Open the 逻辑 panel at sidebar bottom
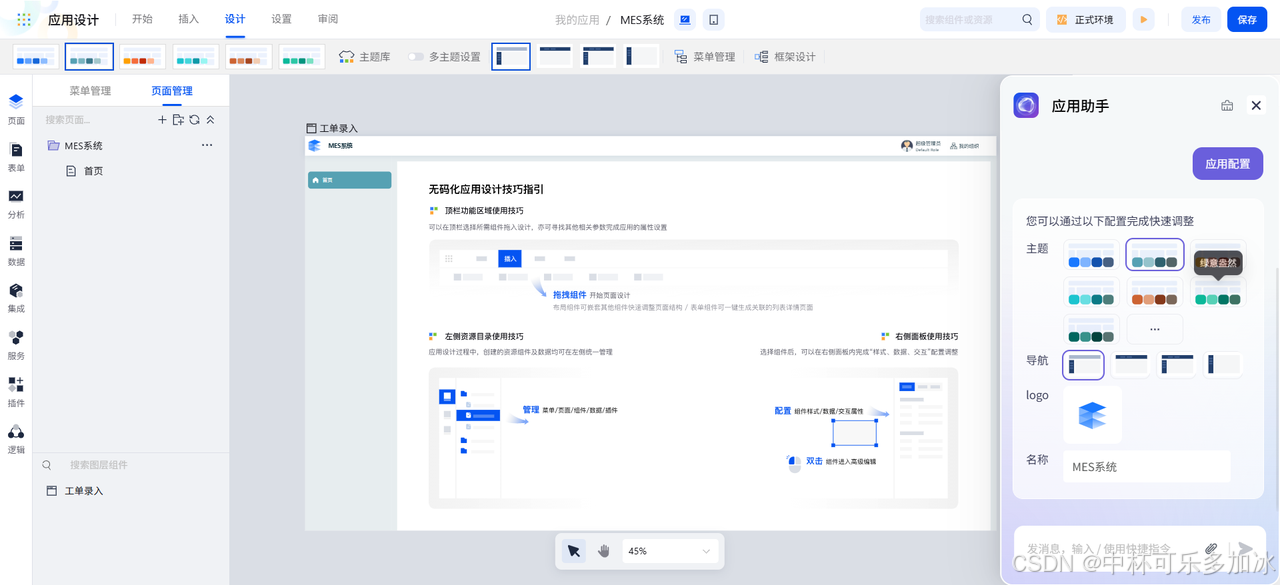The image size is (1280, 585). click(x=16, y=441)
